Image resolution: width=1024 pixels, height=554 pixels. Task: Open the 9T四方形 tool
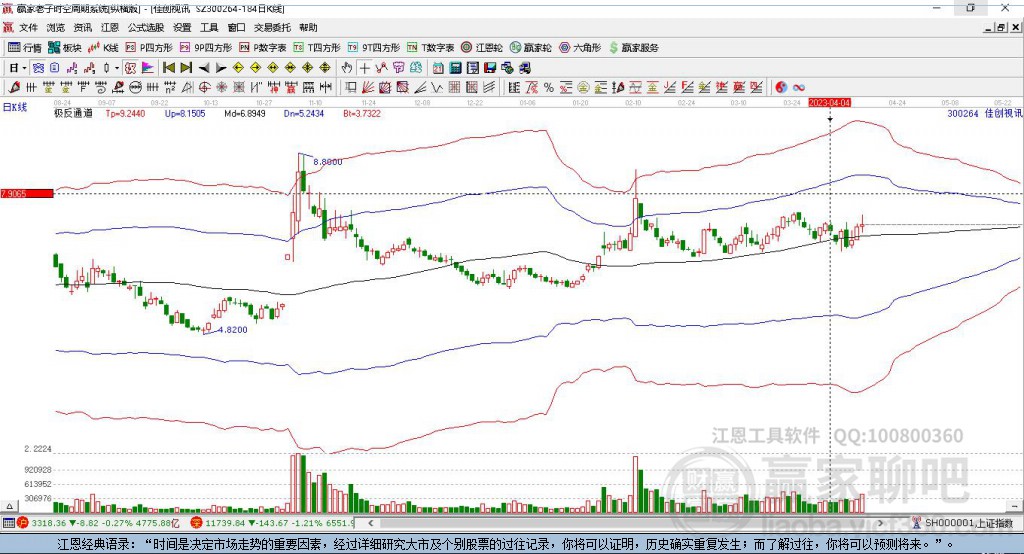tap(374, 48)
